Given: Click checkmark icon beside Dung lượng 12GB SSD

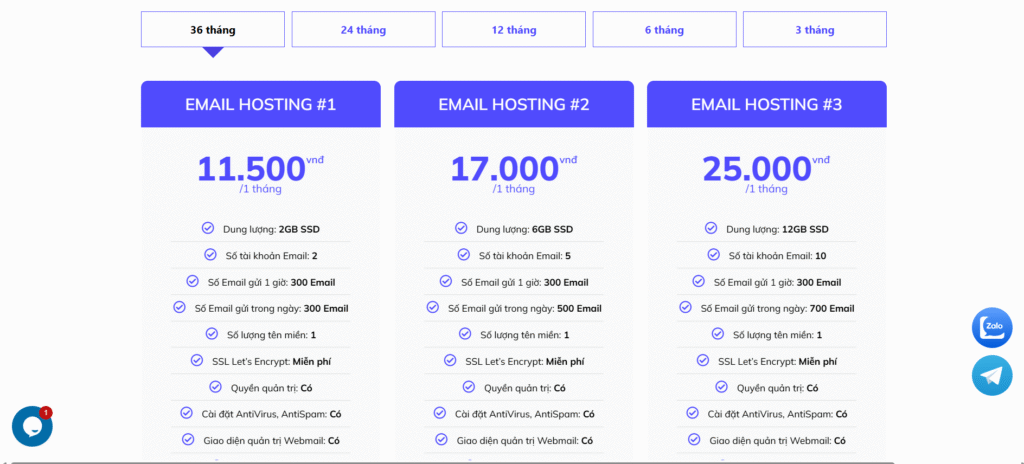Looking at the screenshot, I should coord(711,228).
